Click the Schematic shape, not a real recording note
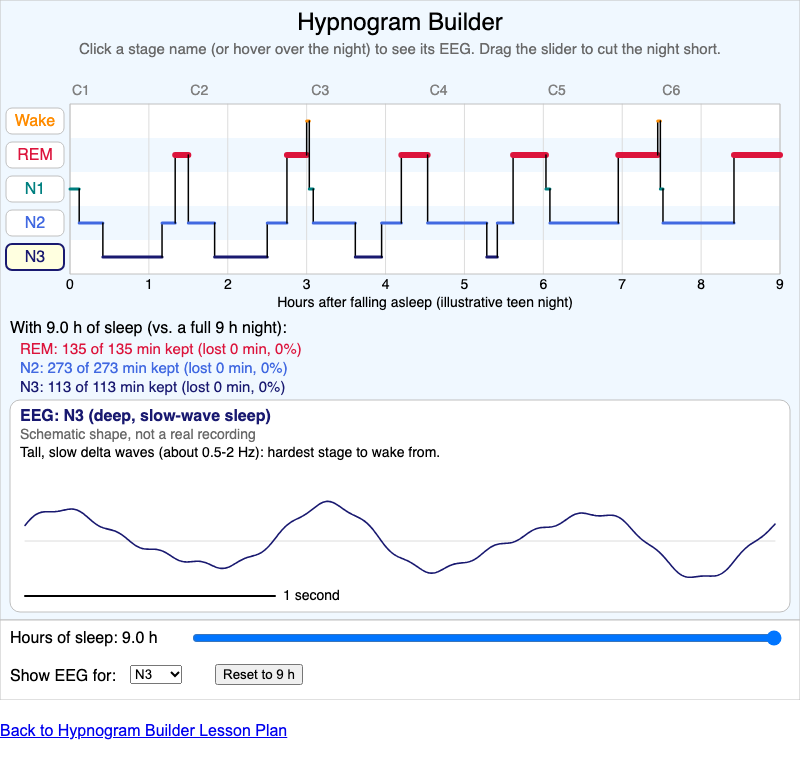This screenshot has height=760, width=800. [138, 434]
